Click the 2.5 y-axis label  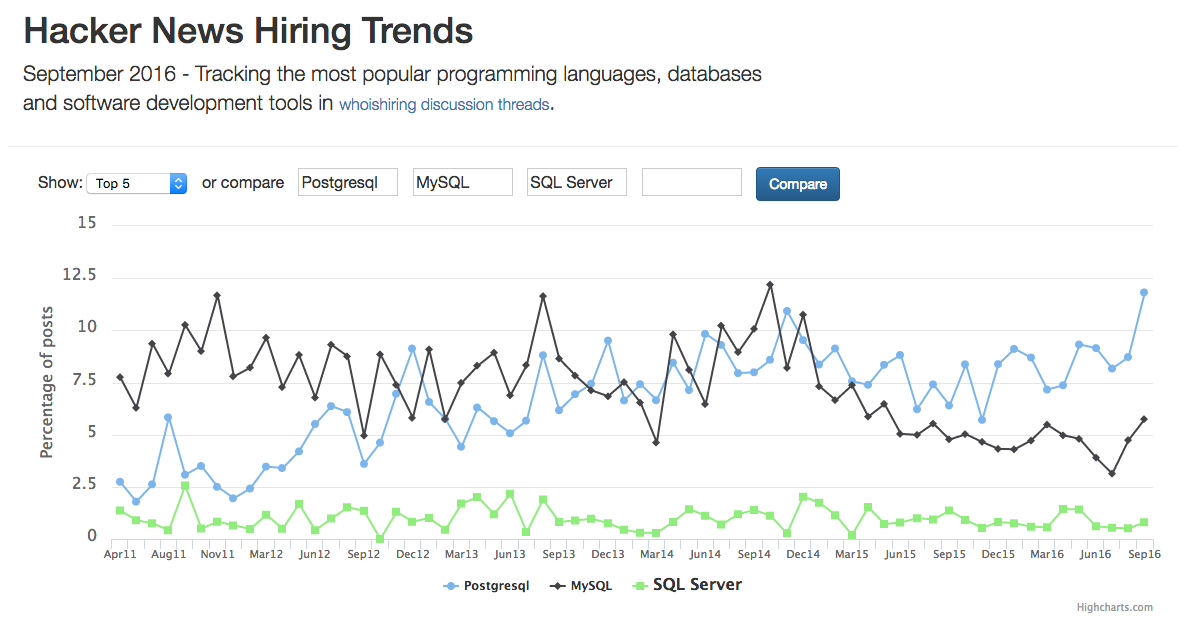click(x=84, y=484)
